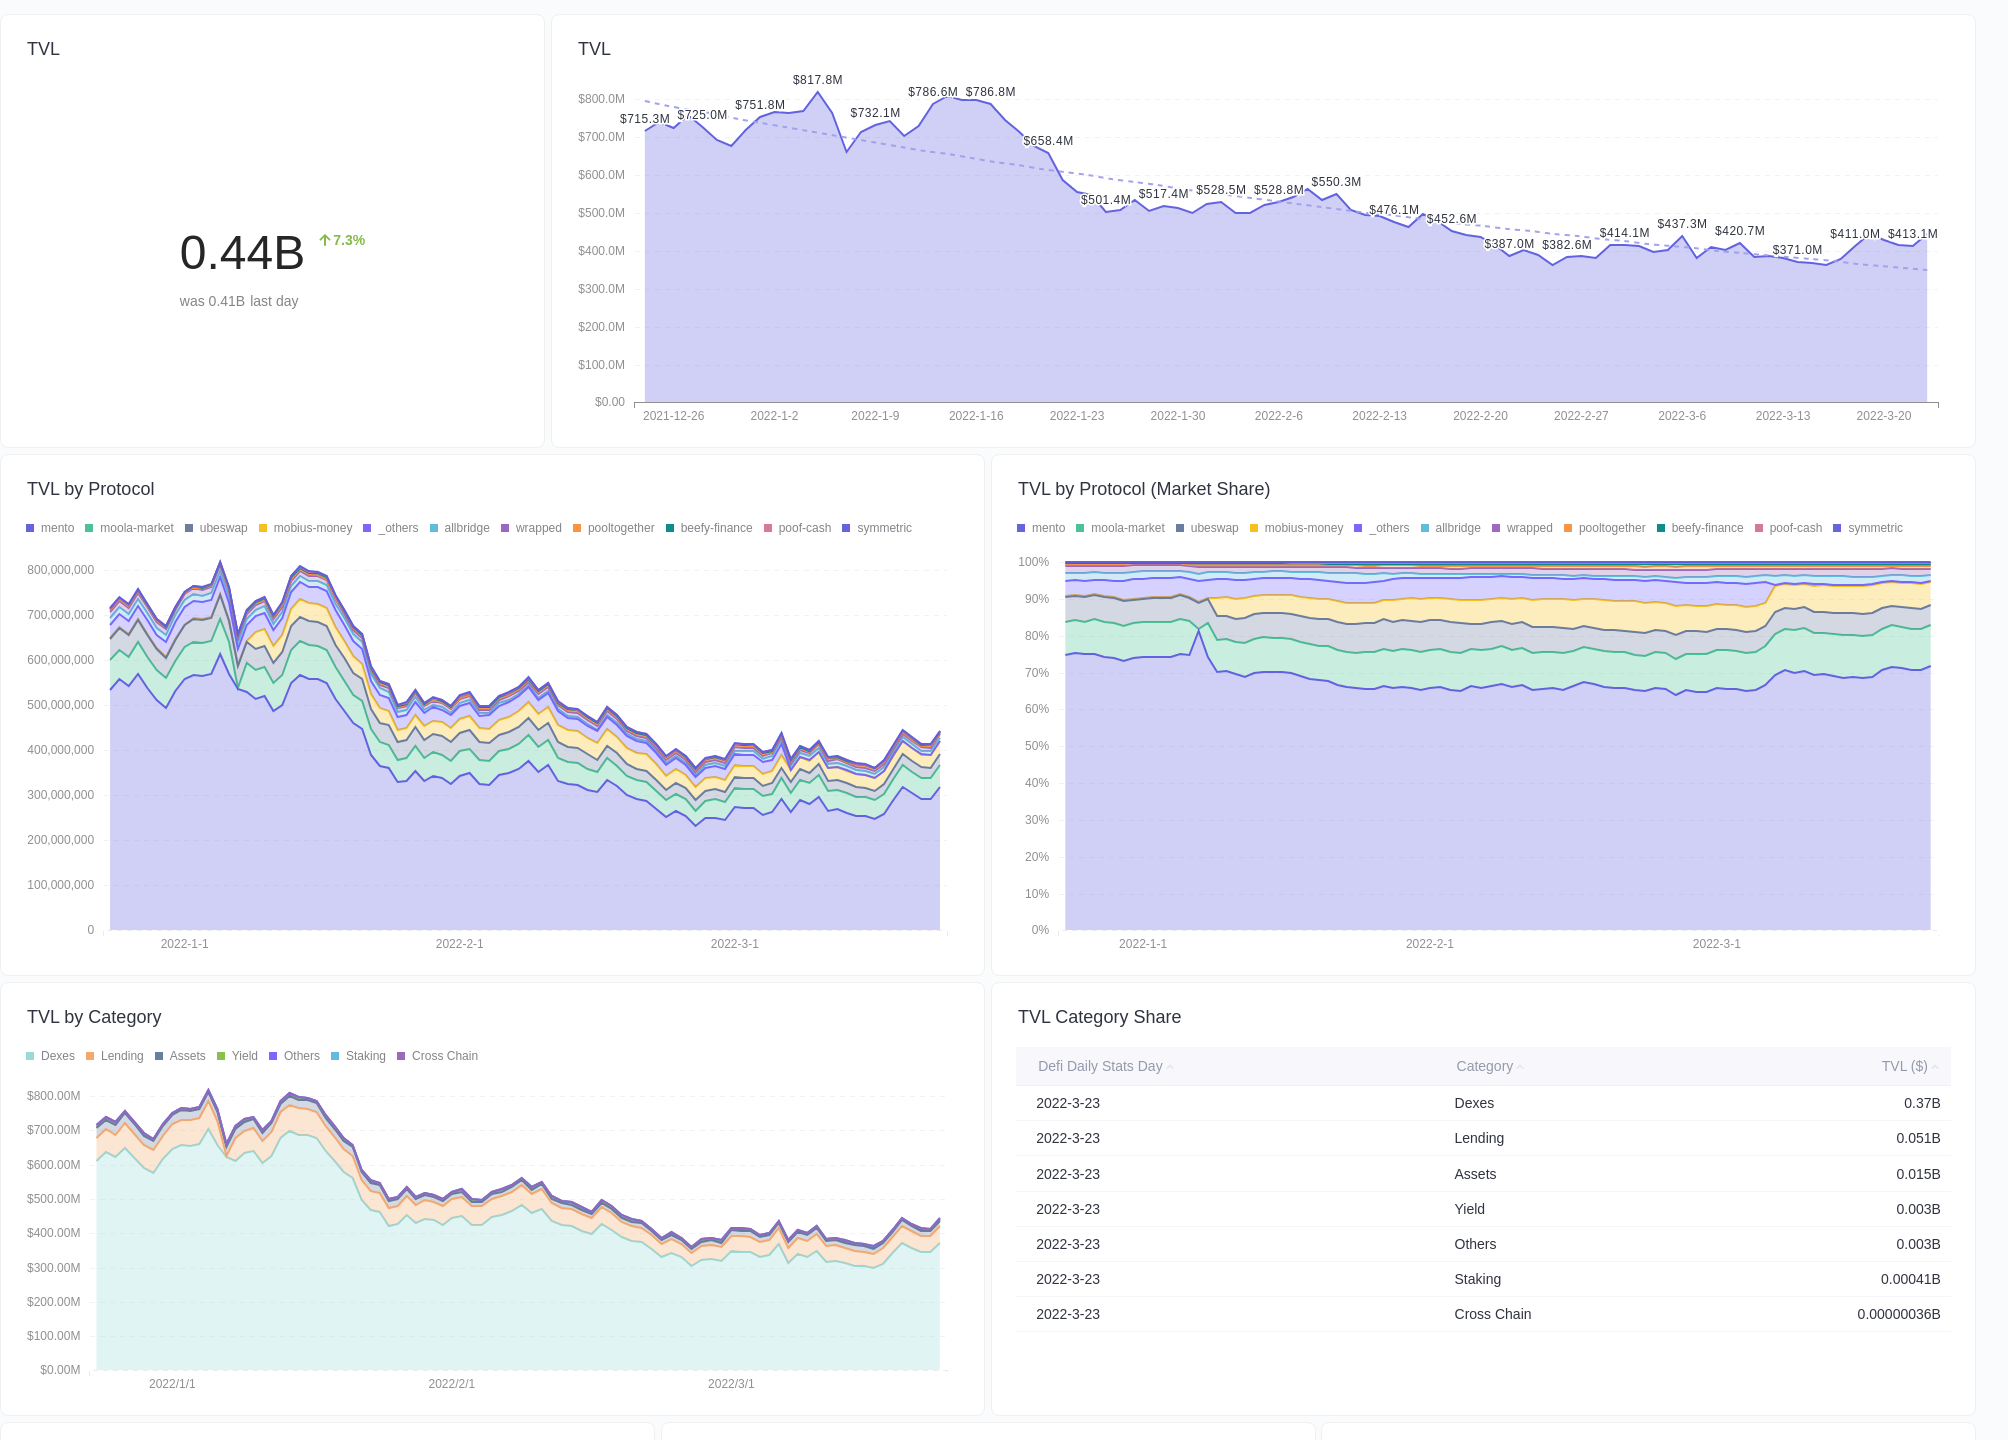Toggle Dexes legend in TVL by Category
Viewport: 2008px width, 1440px height.
50,1056
